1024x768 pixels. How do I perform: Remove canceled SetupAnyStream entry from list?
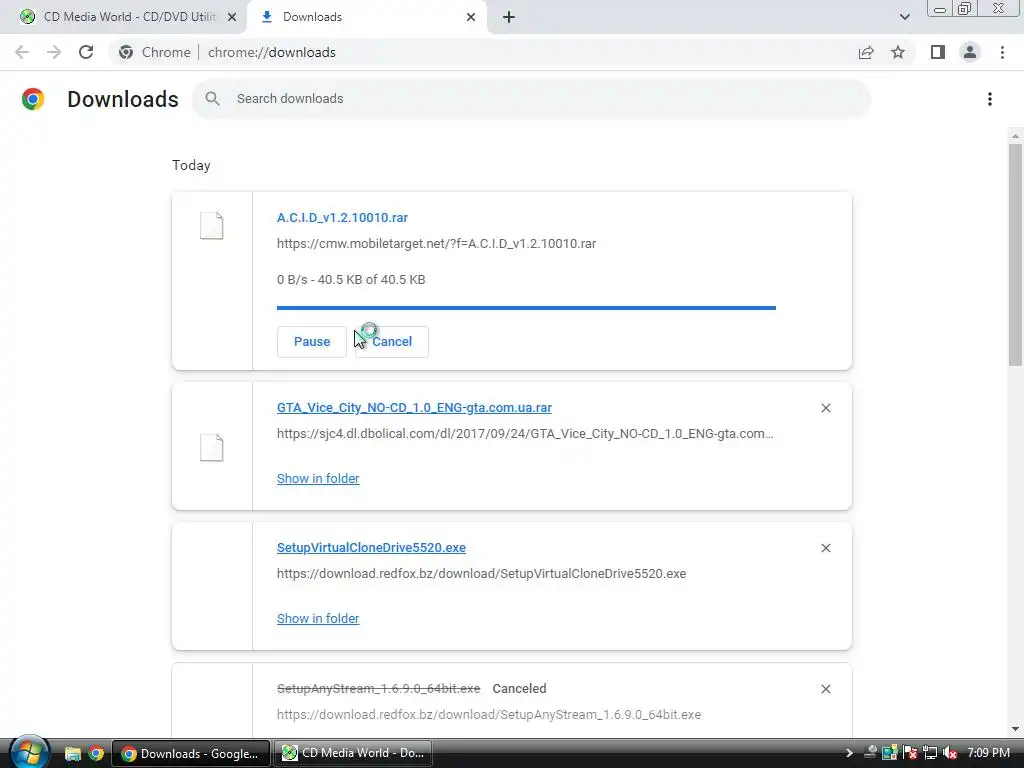pos(825,689)
